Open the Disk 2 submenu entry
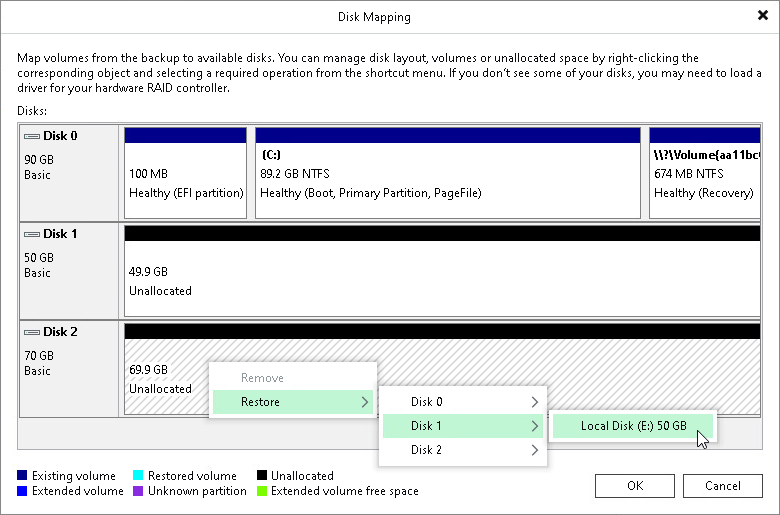Viewport: 780px width, 515px height. click(x=463, y=450)
